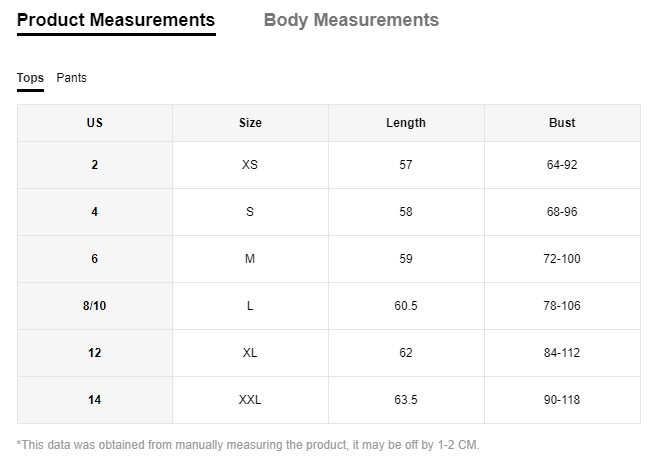652x463 pixels.
Task: Click the manual measuring disclaimer note
Action: click(x=248, y=445)
